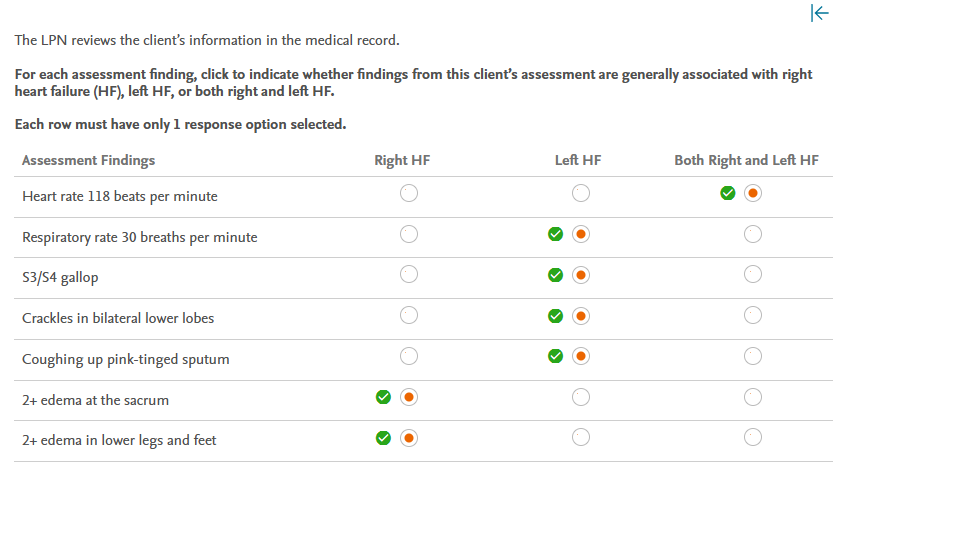Image resolution: width=960 pixels, height=538 pixels.
Task: Select Right HF for Heart rate 118
Action: coord(408,194)
